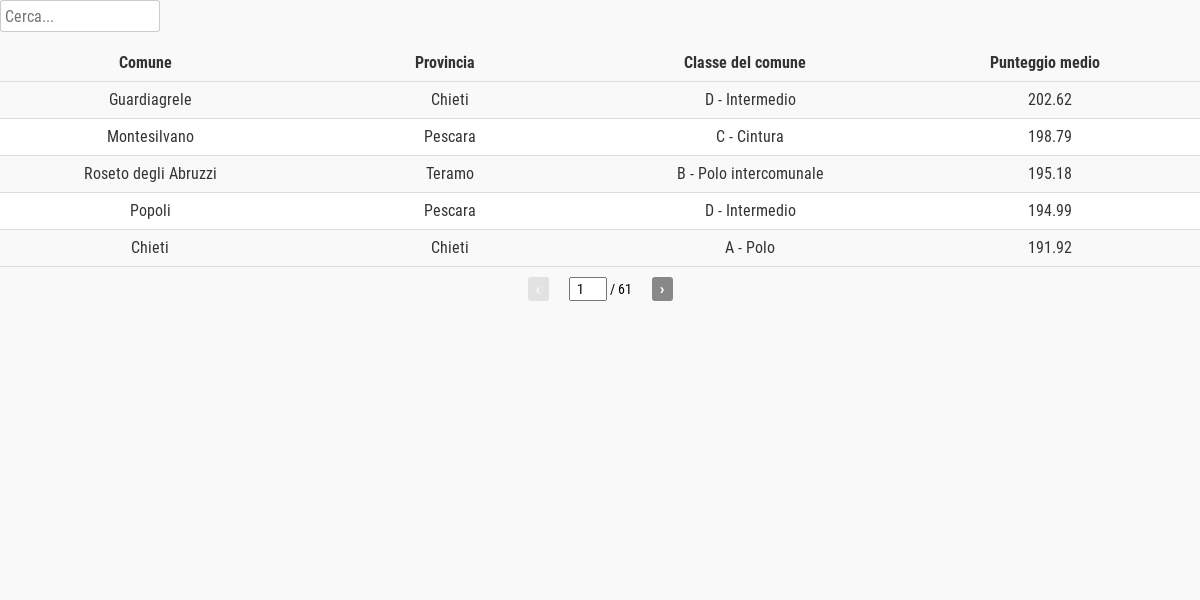
Task: Sort by Comune column header
Action: pos(145,62)
